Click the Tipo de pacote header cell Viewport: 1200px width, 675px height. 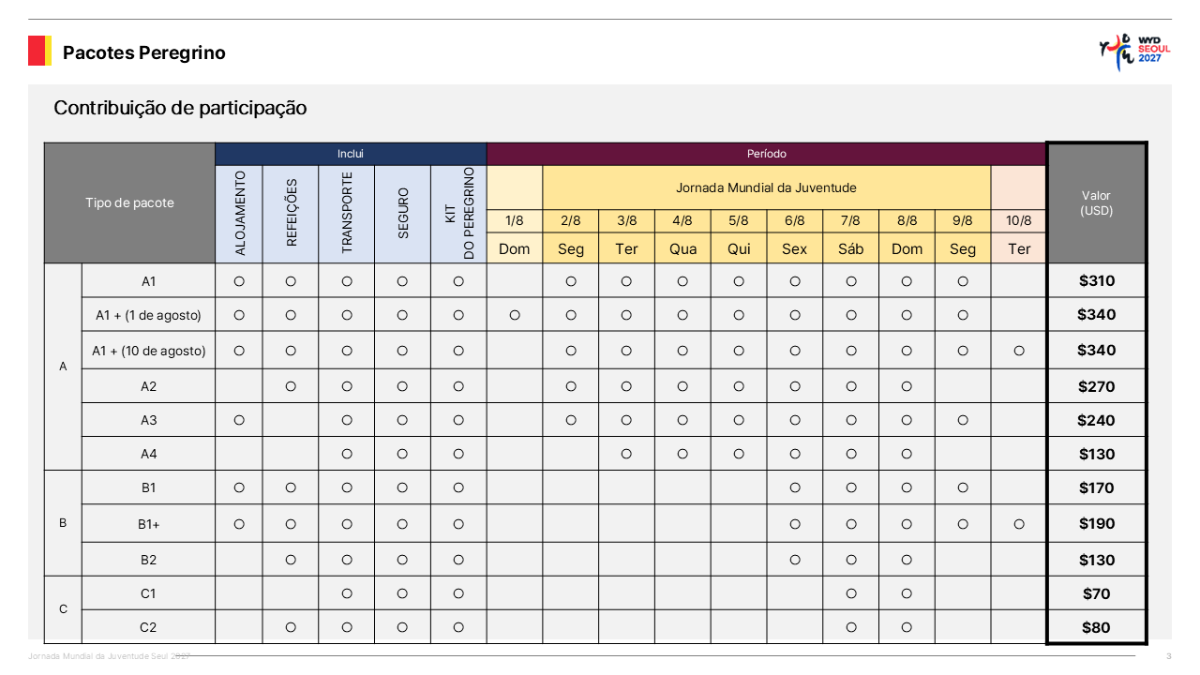[x=130, y=203]
